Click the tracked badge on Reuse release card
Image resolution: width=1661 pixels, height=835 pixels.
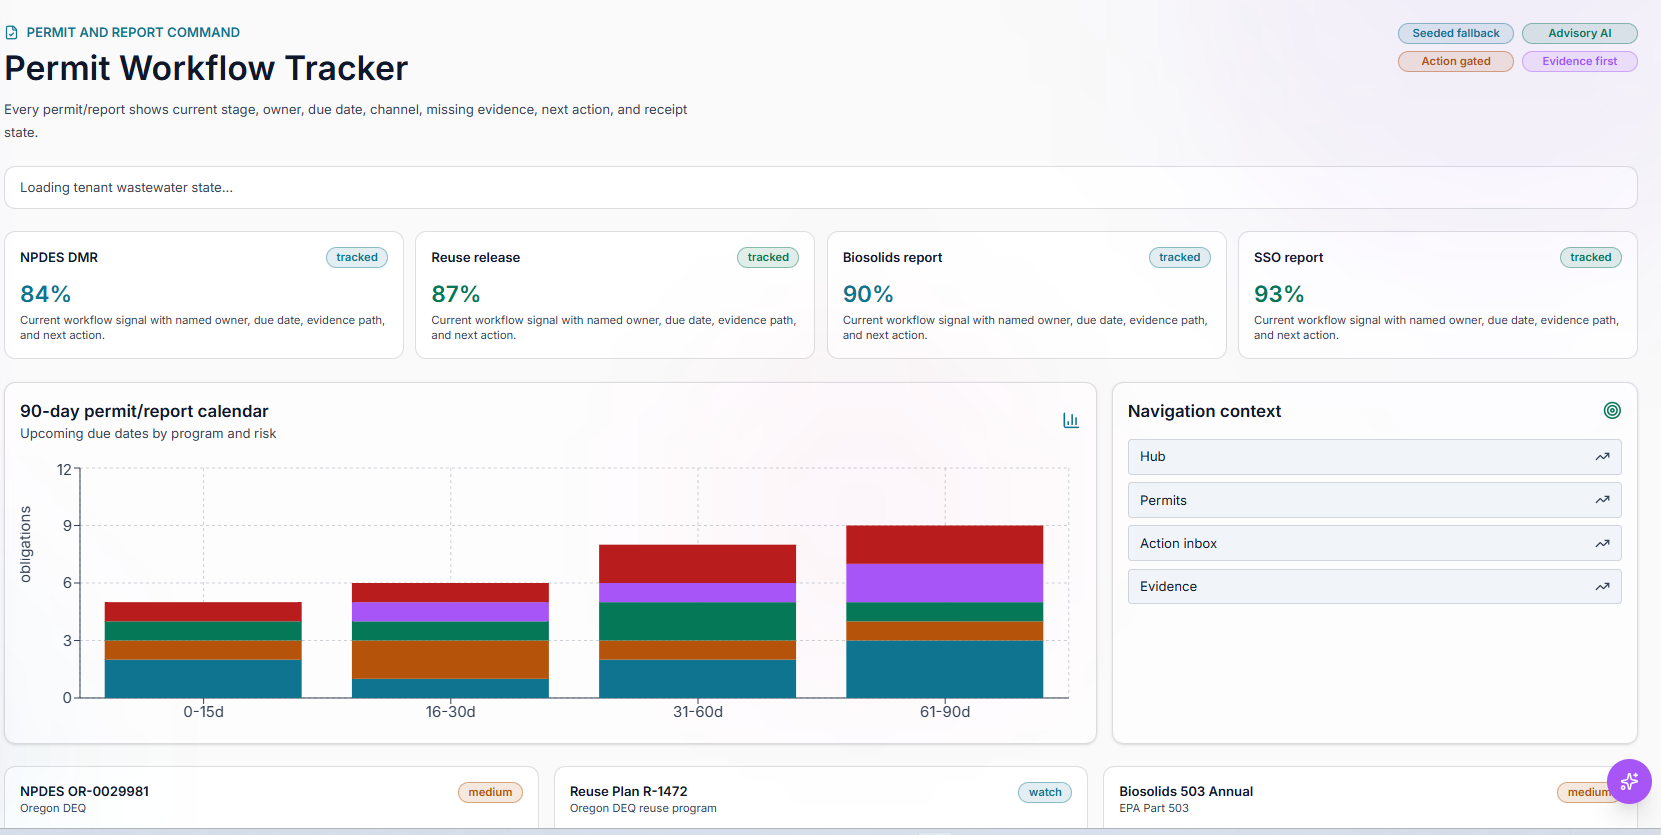(768, 257)
